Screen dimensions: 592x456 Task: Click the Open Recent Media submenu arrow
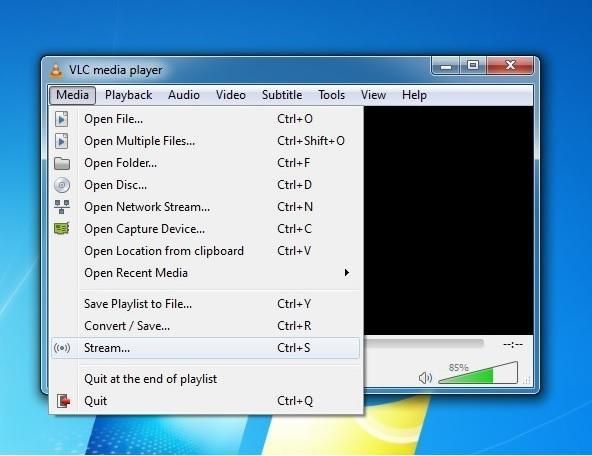point(347,273)
